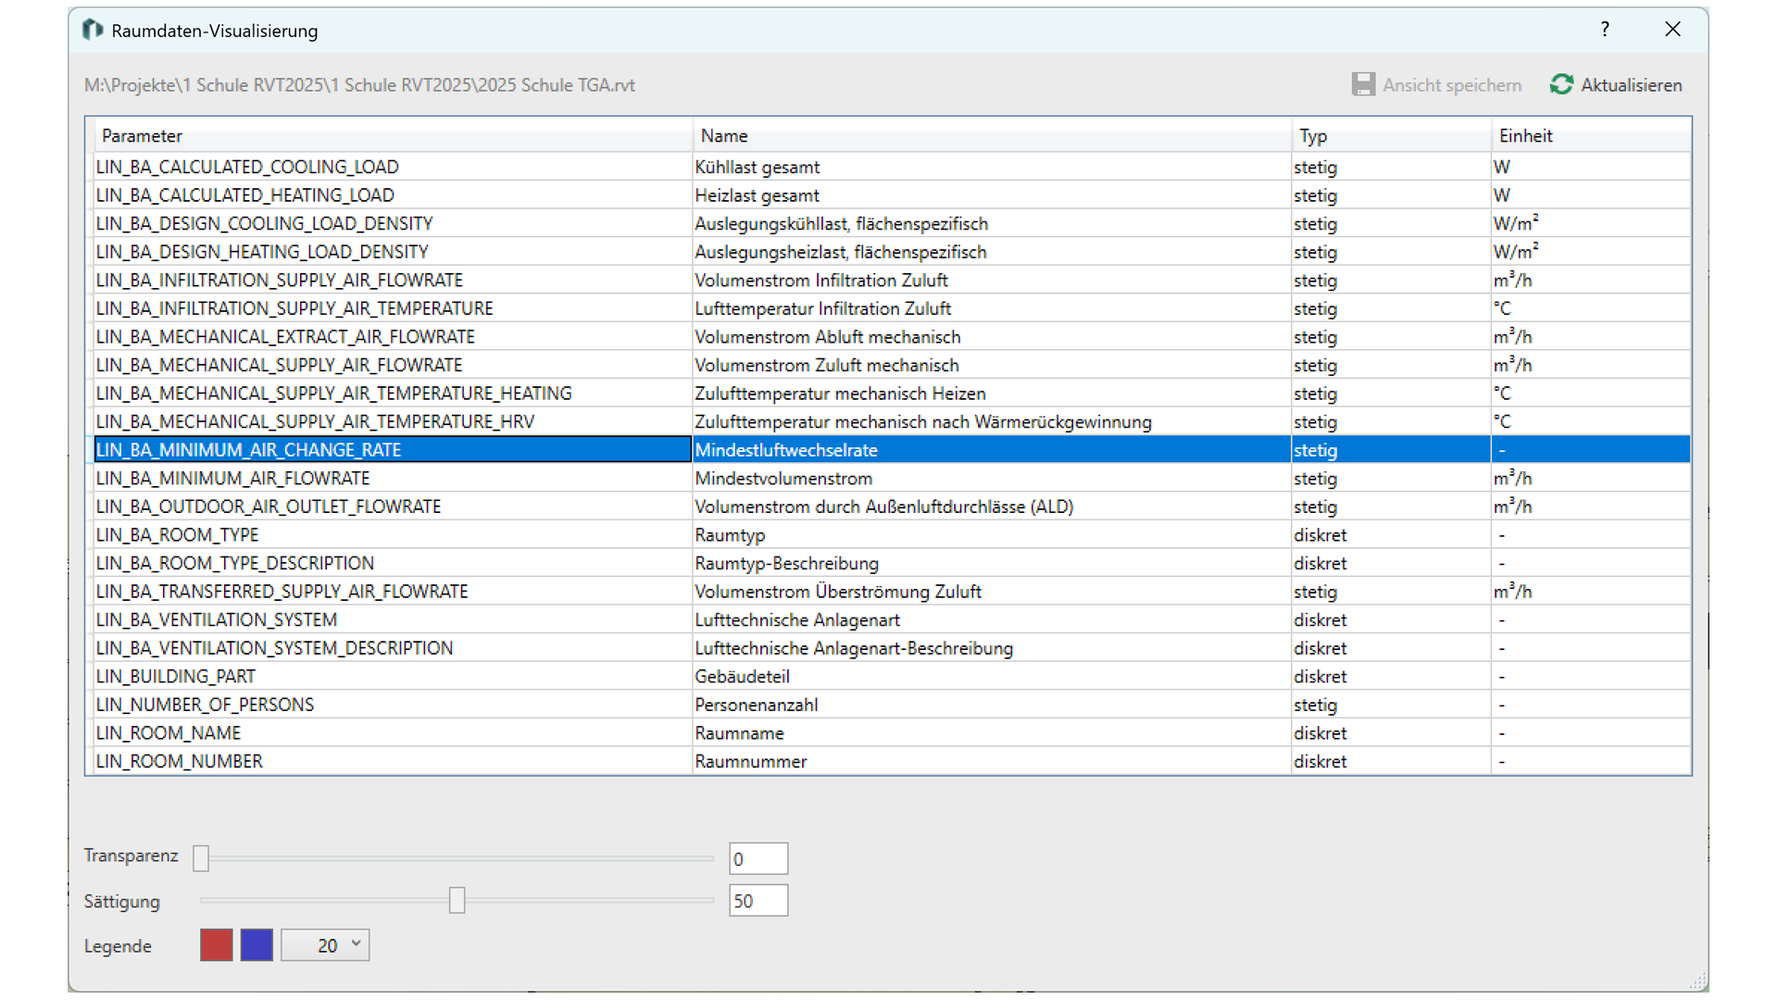Pick the red legend color swatch

coord(216,945)
